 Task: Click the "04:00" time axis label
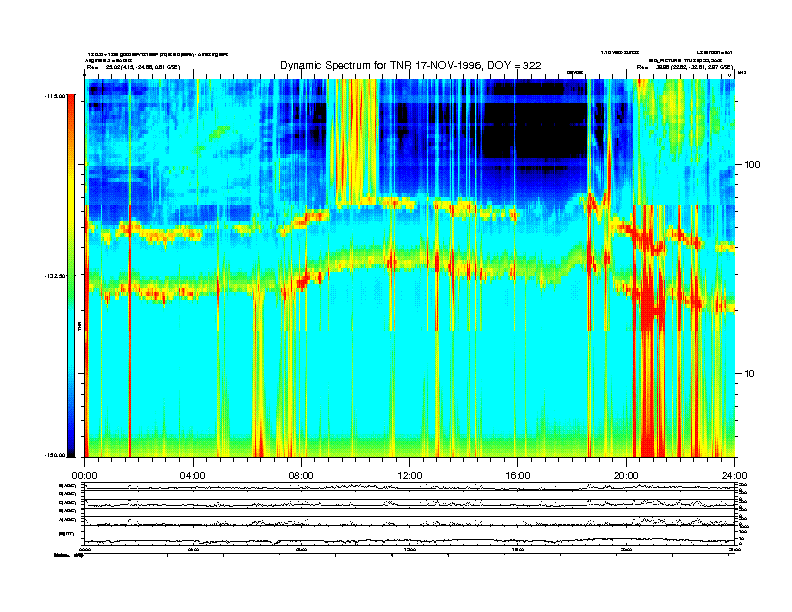click(x=193, y=476)
